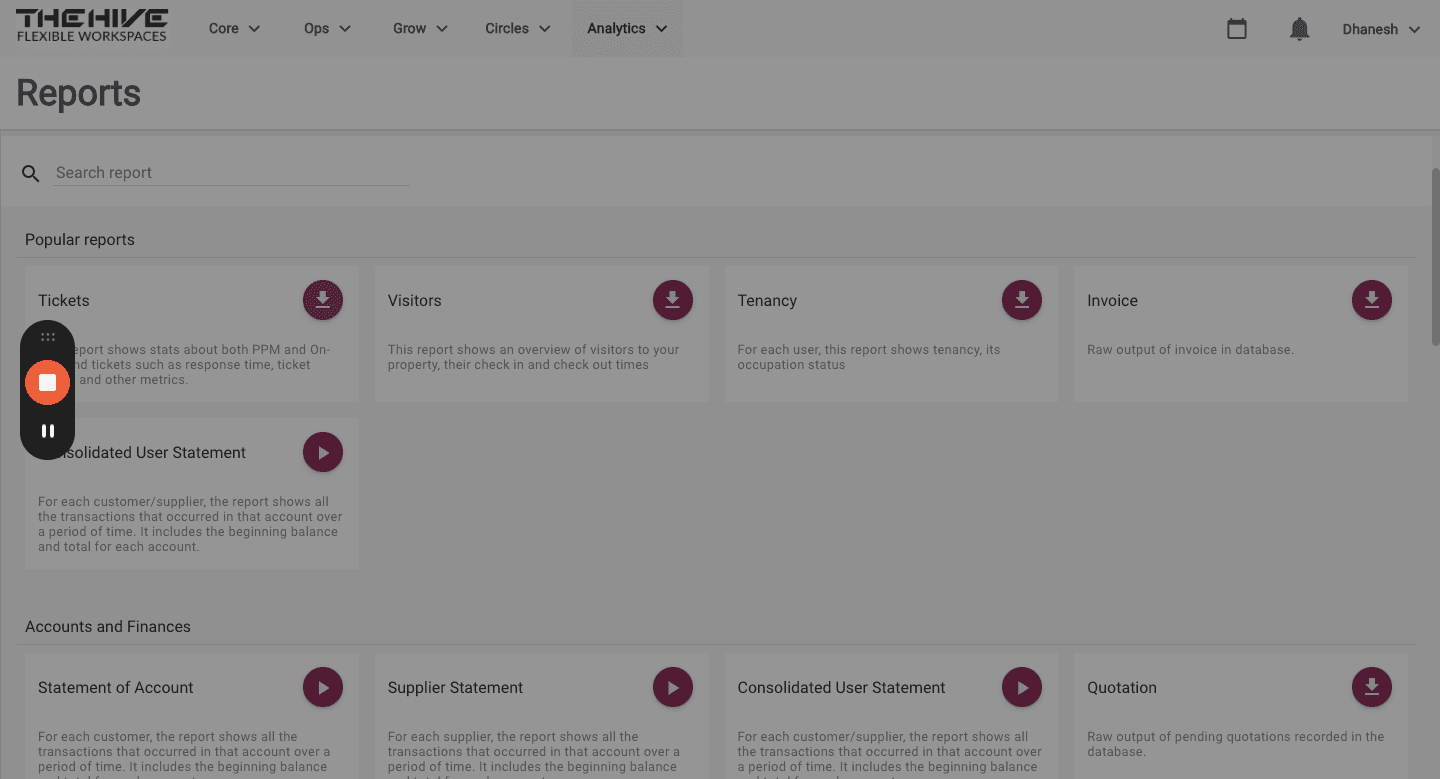Open the Circles menu
The width and height of the screenshot is (1440, 779).
(517, 28)
